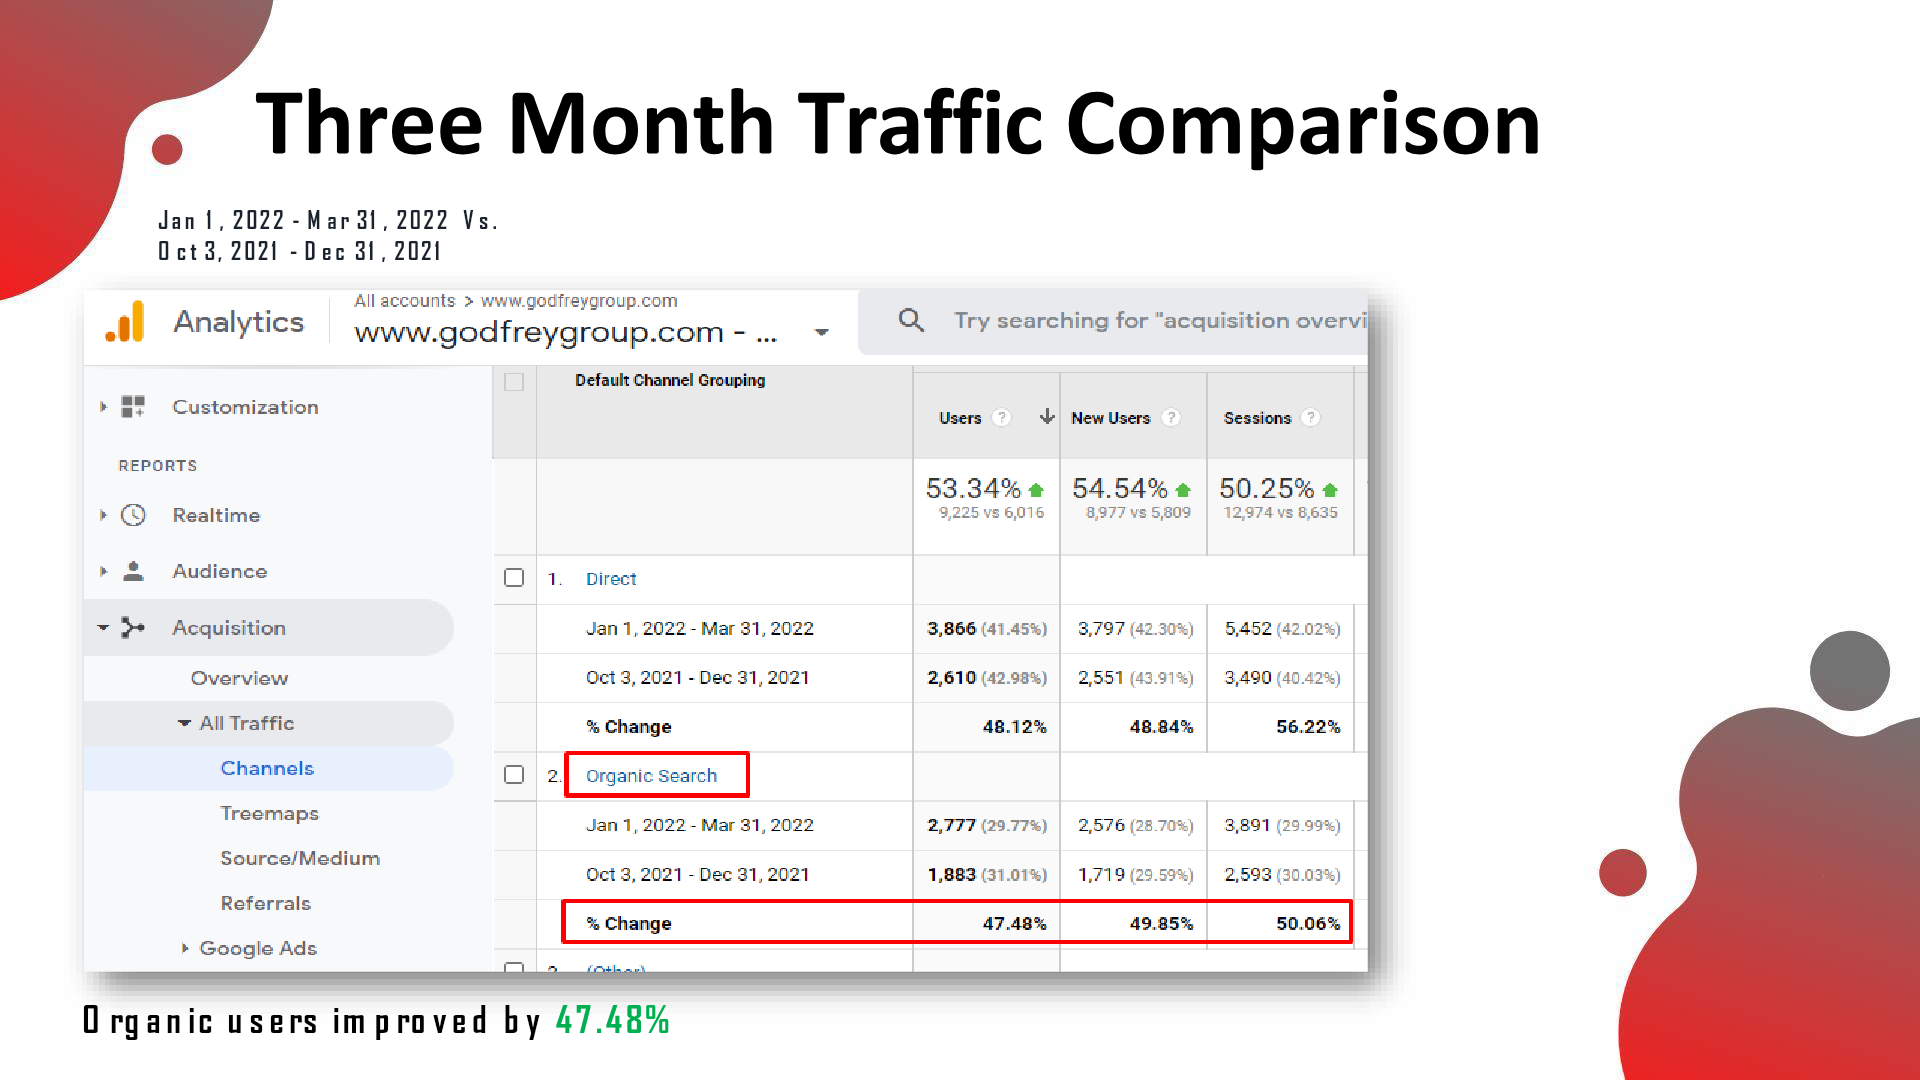This screenshot has height=1080, width=1920.
Task: Click the Sessions column help icon
Action: (1311, 418)
